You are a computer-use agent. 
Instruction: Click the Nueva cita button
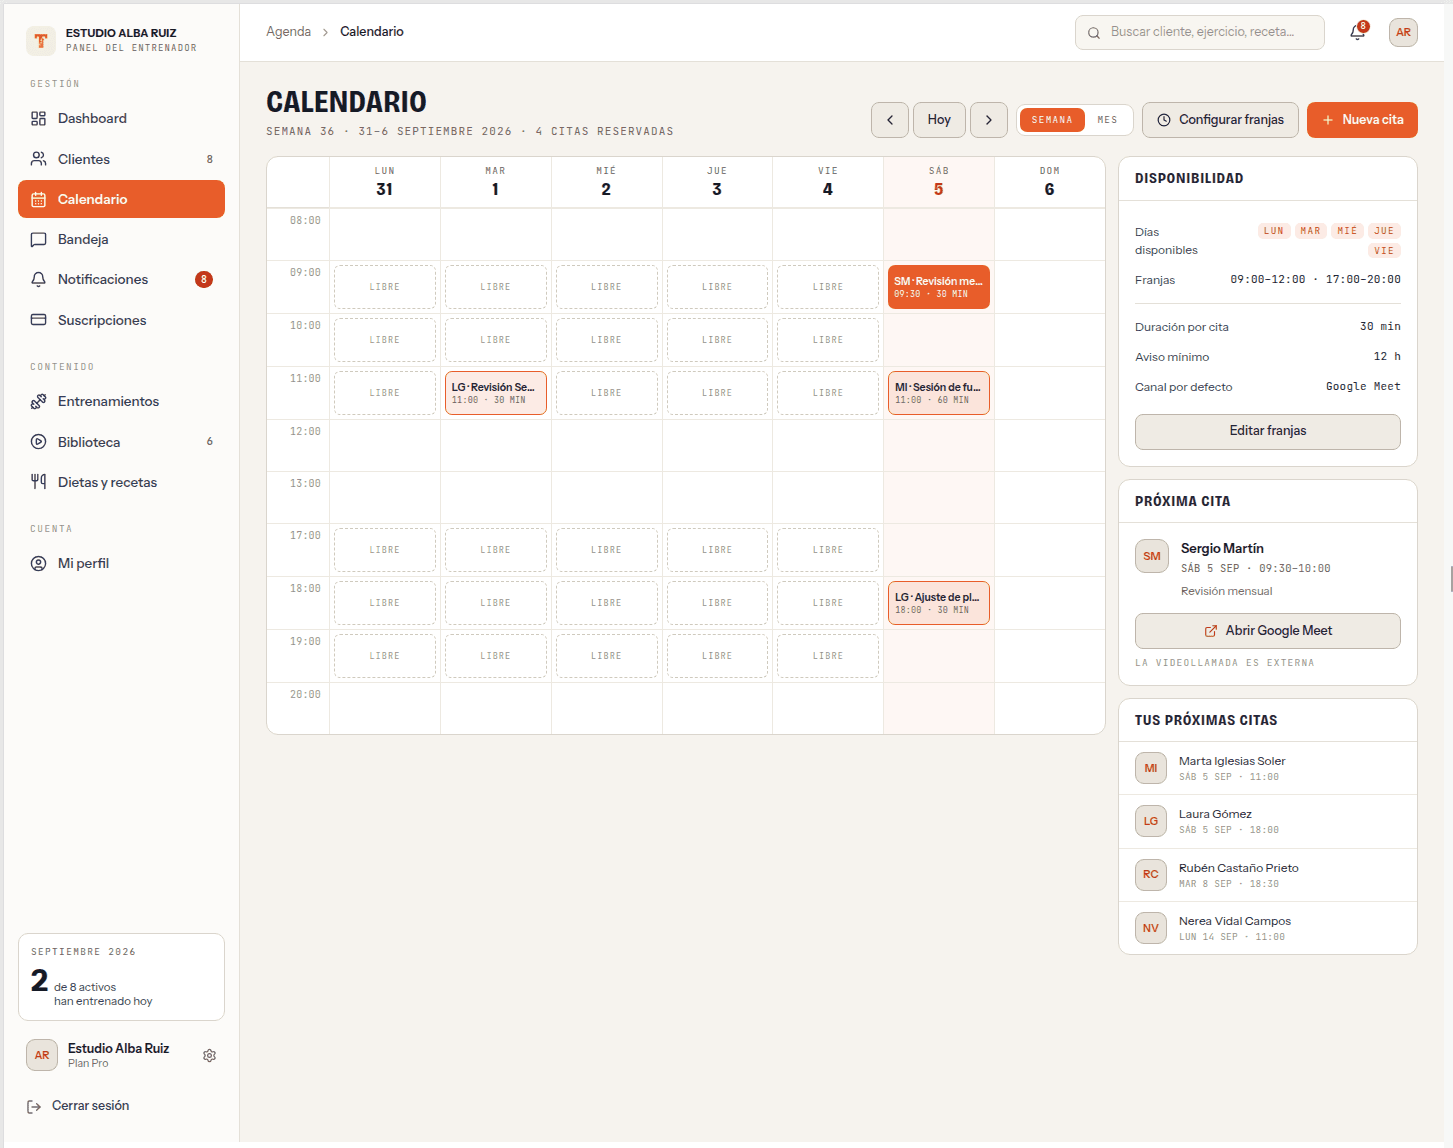1362,120
